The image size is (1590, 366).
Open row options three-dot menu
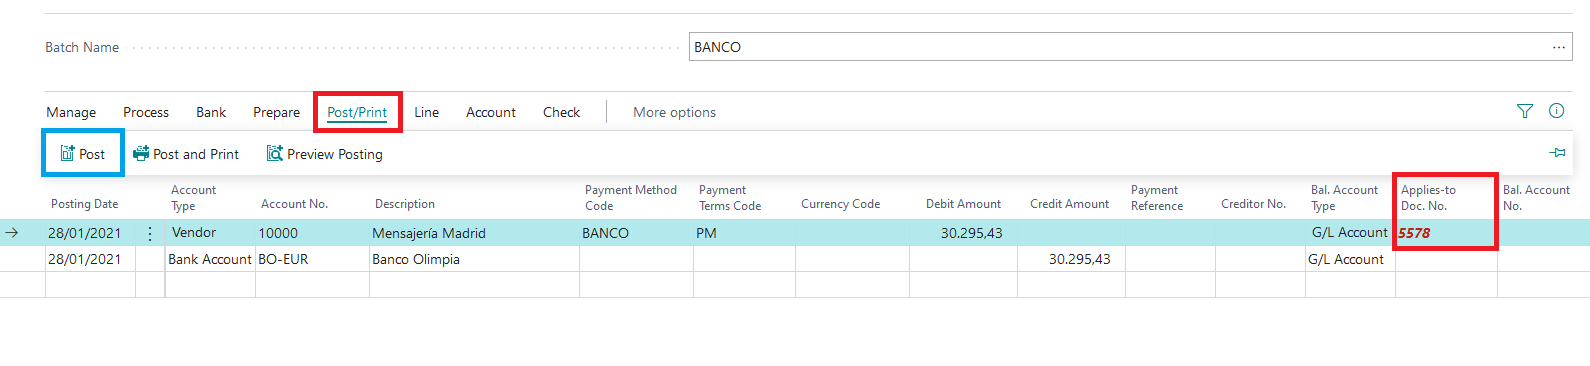coord(150,233)
